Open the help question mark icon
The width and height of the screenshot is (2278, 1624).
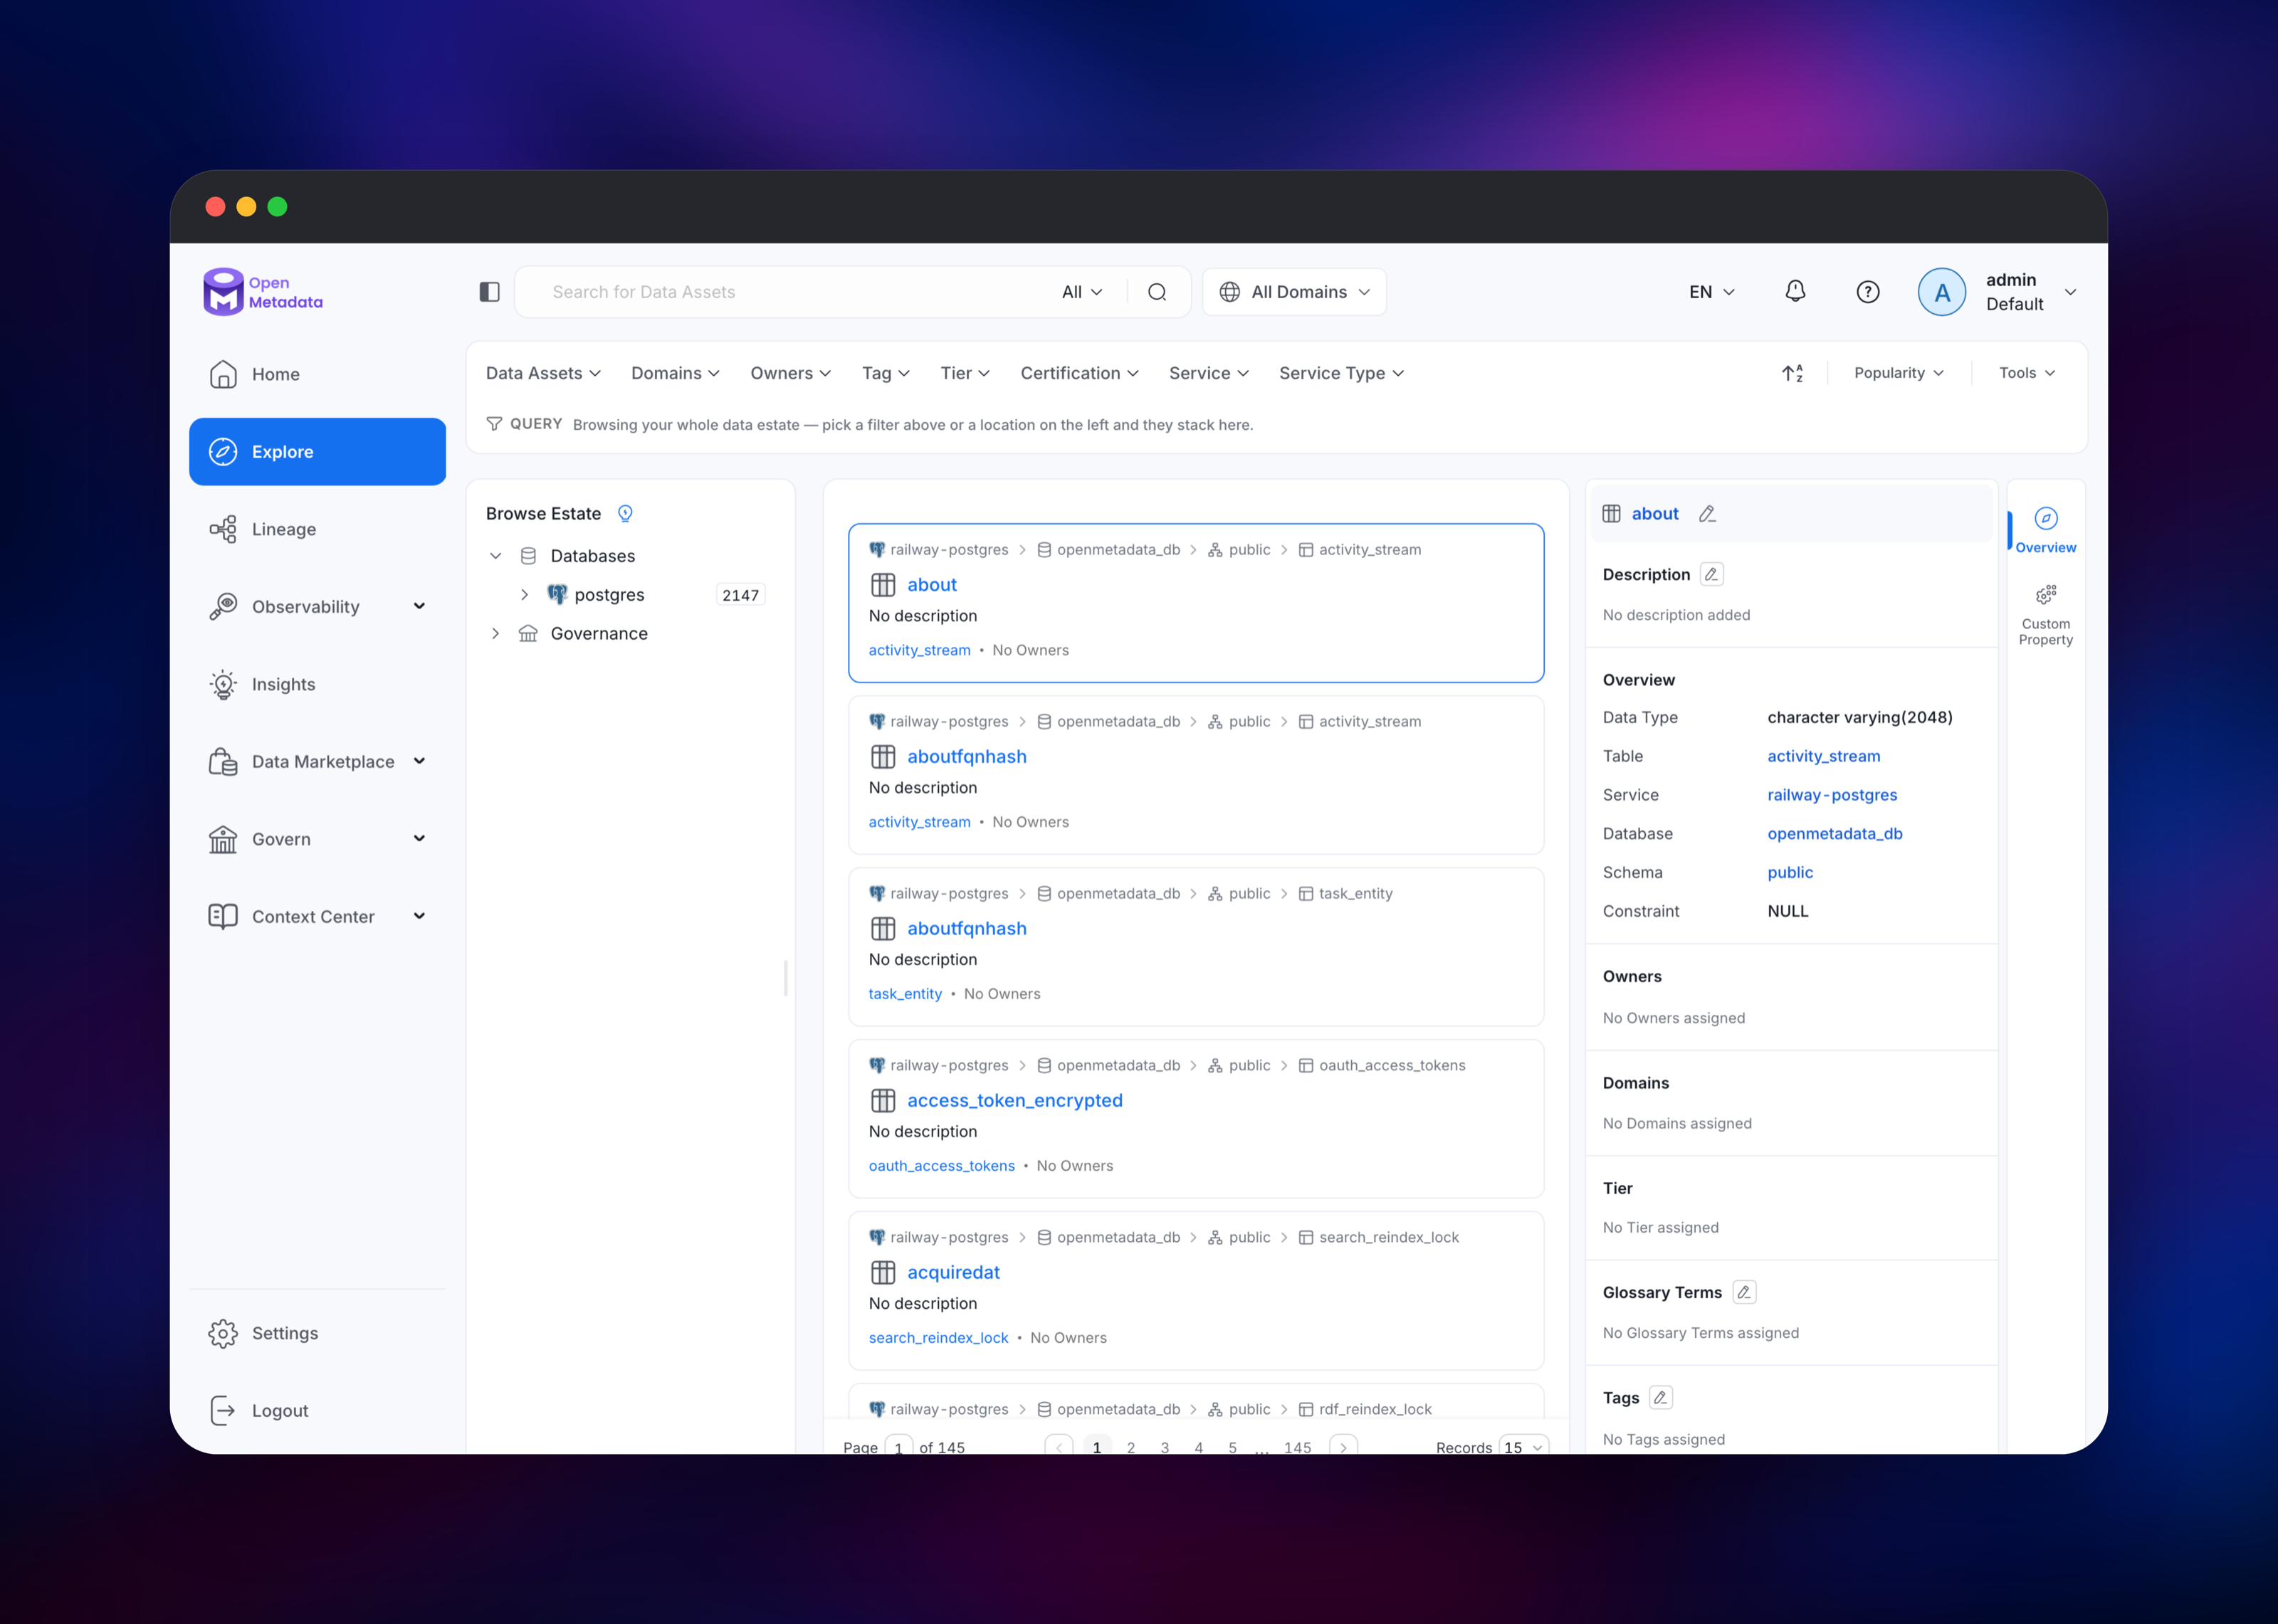[x=1868, y=292]
